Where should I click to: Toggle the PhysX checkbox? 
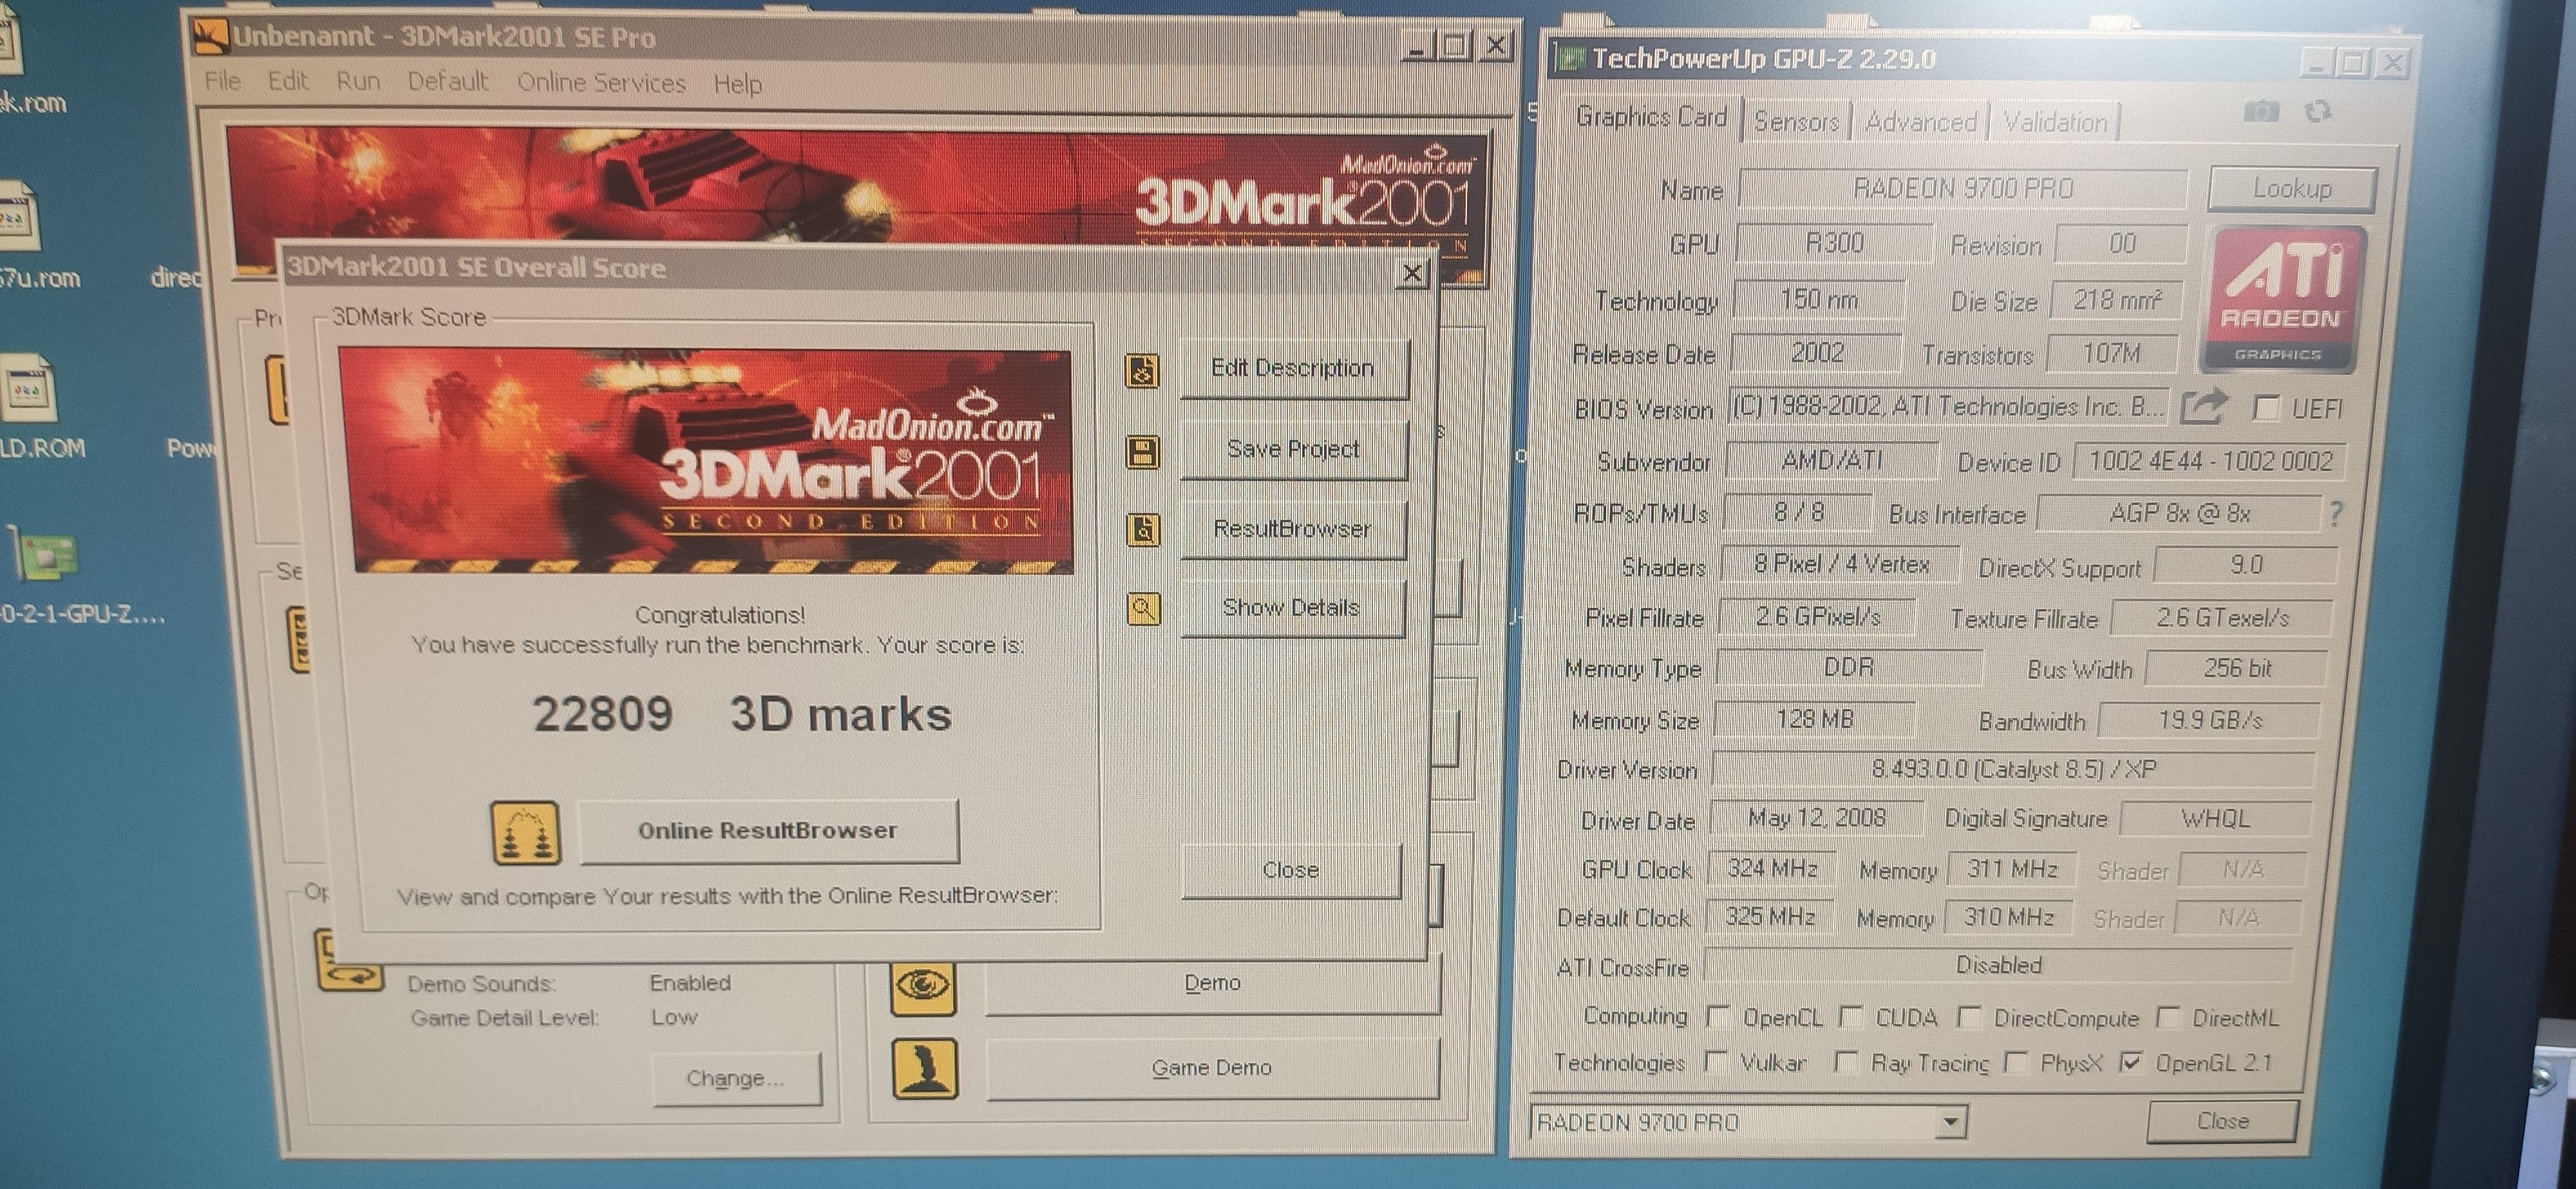click(x=2017, y=1062)
